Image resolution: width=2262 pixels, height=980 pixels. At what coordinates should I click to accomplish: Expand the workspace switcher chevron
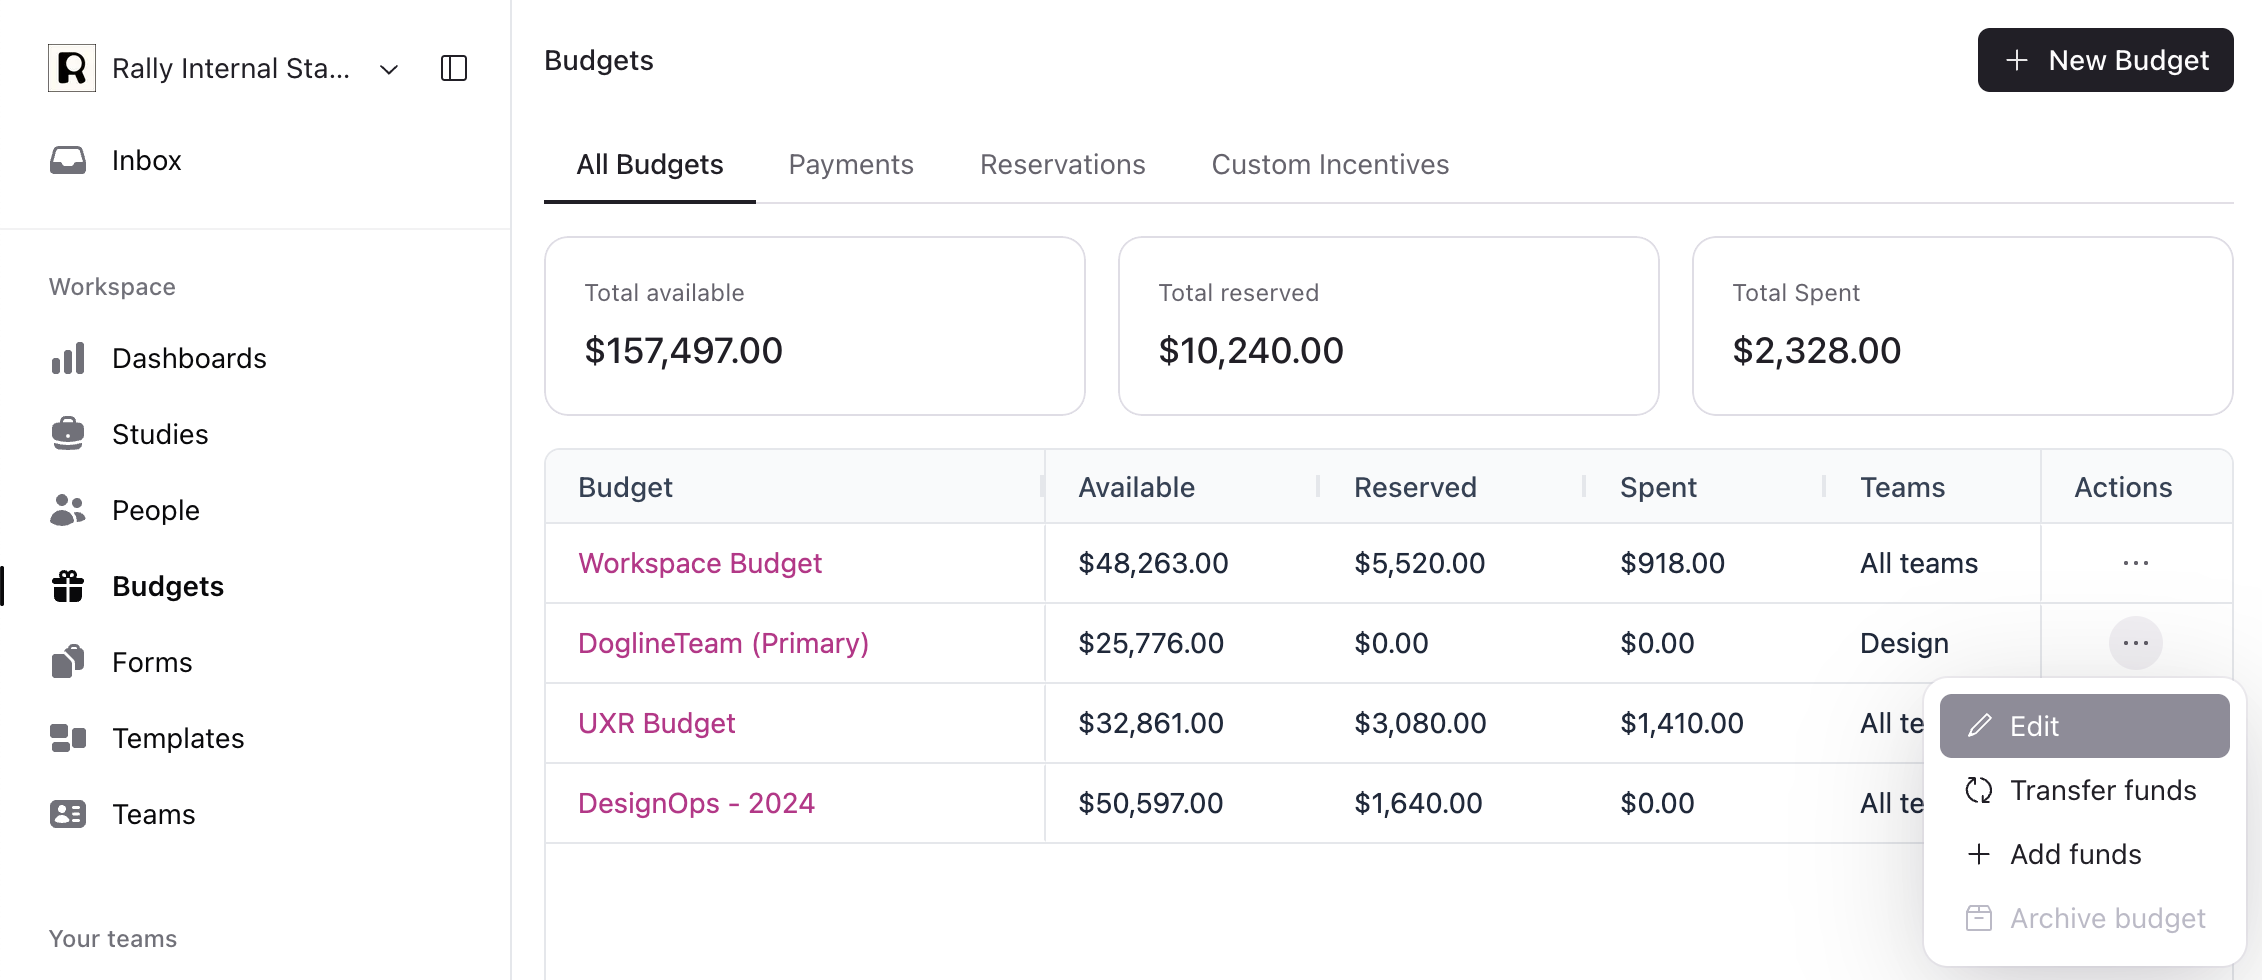point(389,69)
